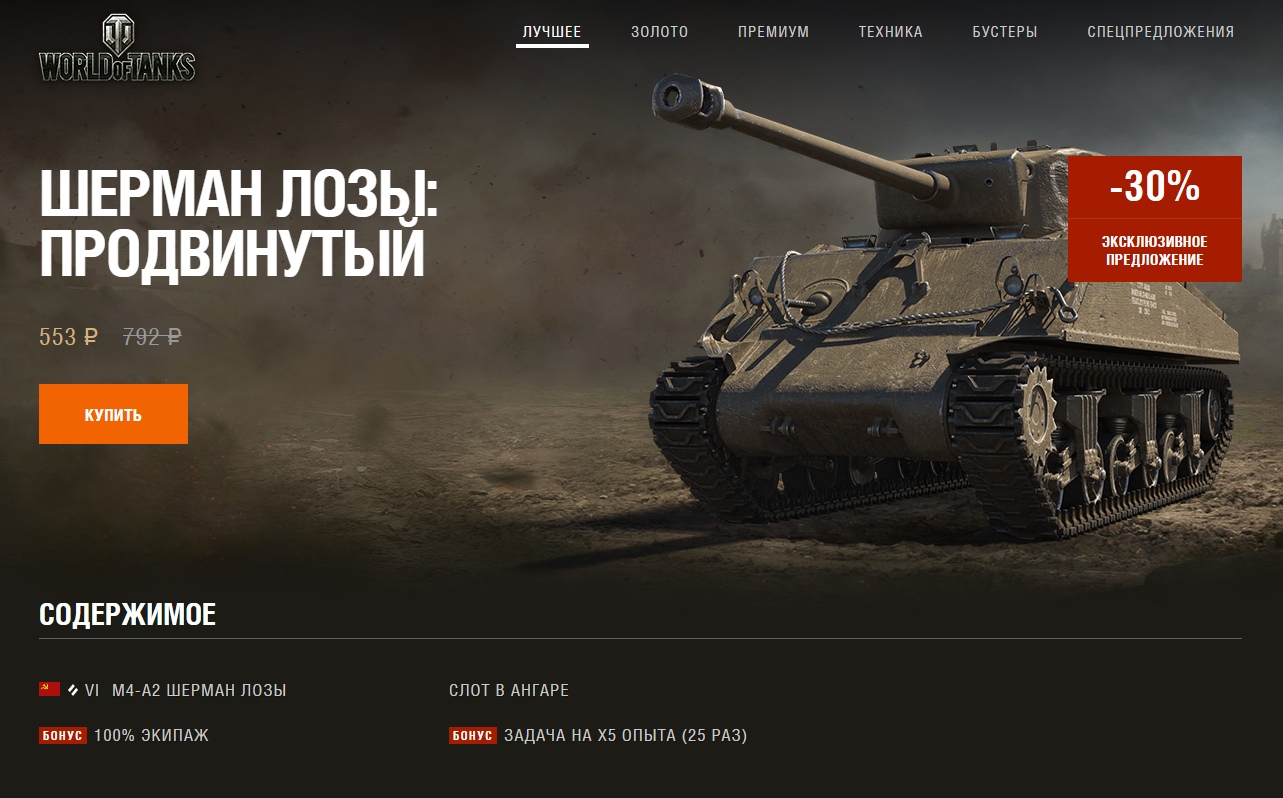Click the red БОНУС badge near 100% ЭКИПАЖ
This screenshot has width=1283, height=798.
point(63,736)
